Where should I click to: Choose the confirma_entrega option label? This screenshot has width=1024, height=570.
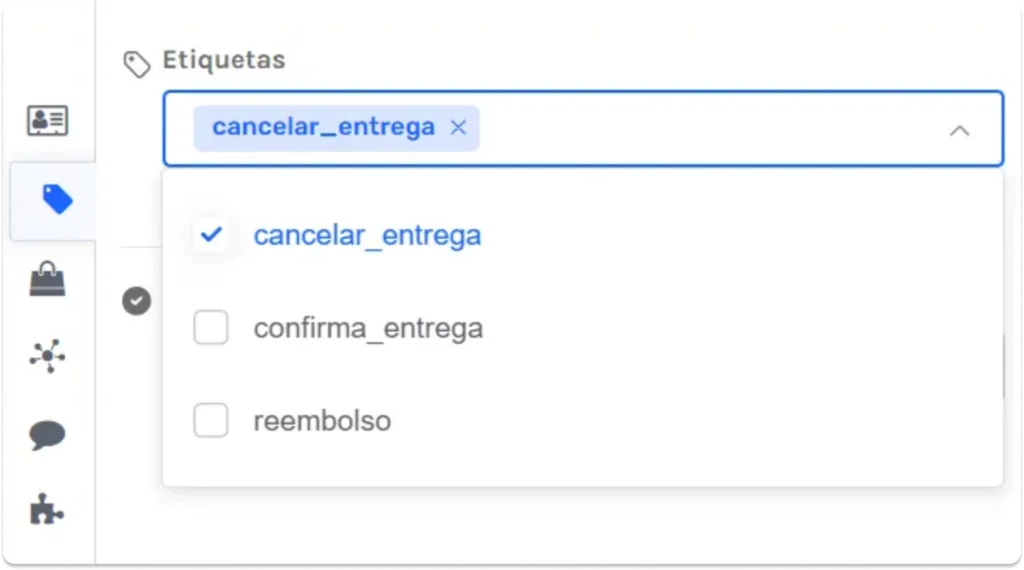[x=368, y=328]
